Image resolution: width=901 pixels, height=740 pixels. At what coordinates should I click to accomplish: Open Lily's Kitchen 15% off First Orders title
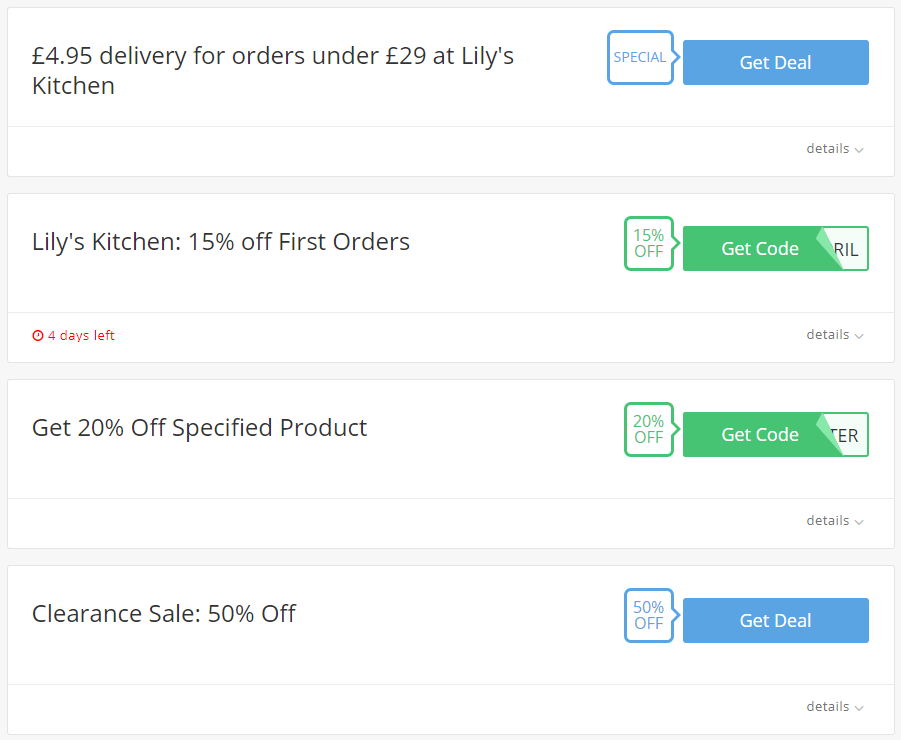click(x=221, y=242)
